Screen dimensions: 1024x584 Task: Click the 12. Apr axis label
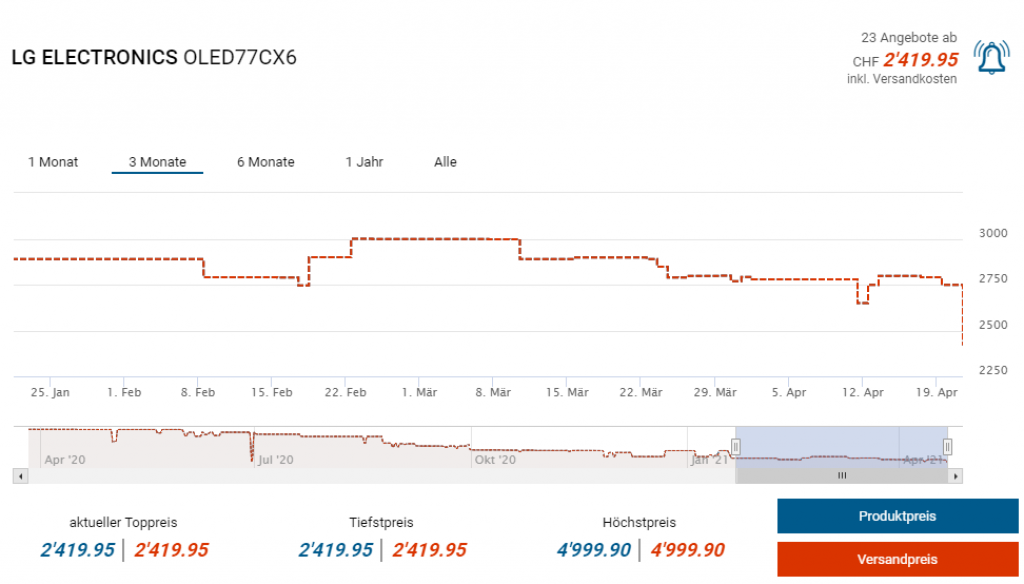863,393
